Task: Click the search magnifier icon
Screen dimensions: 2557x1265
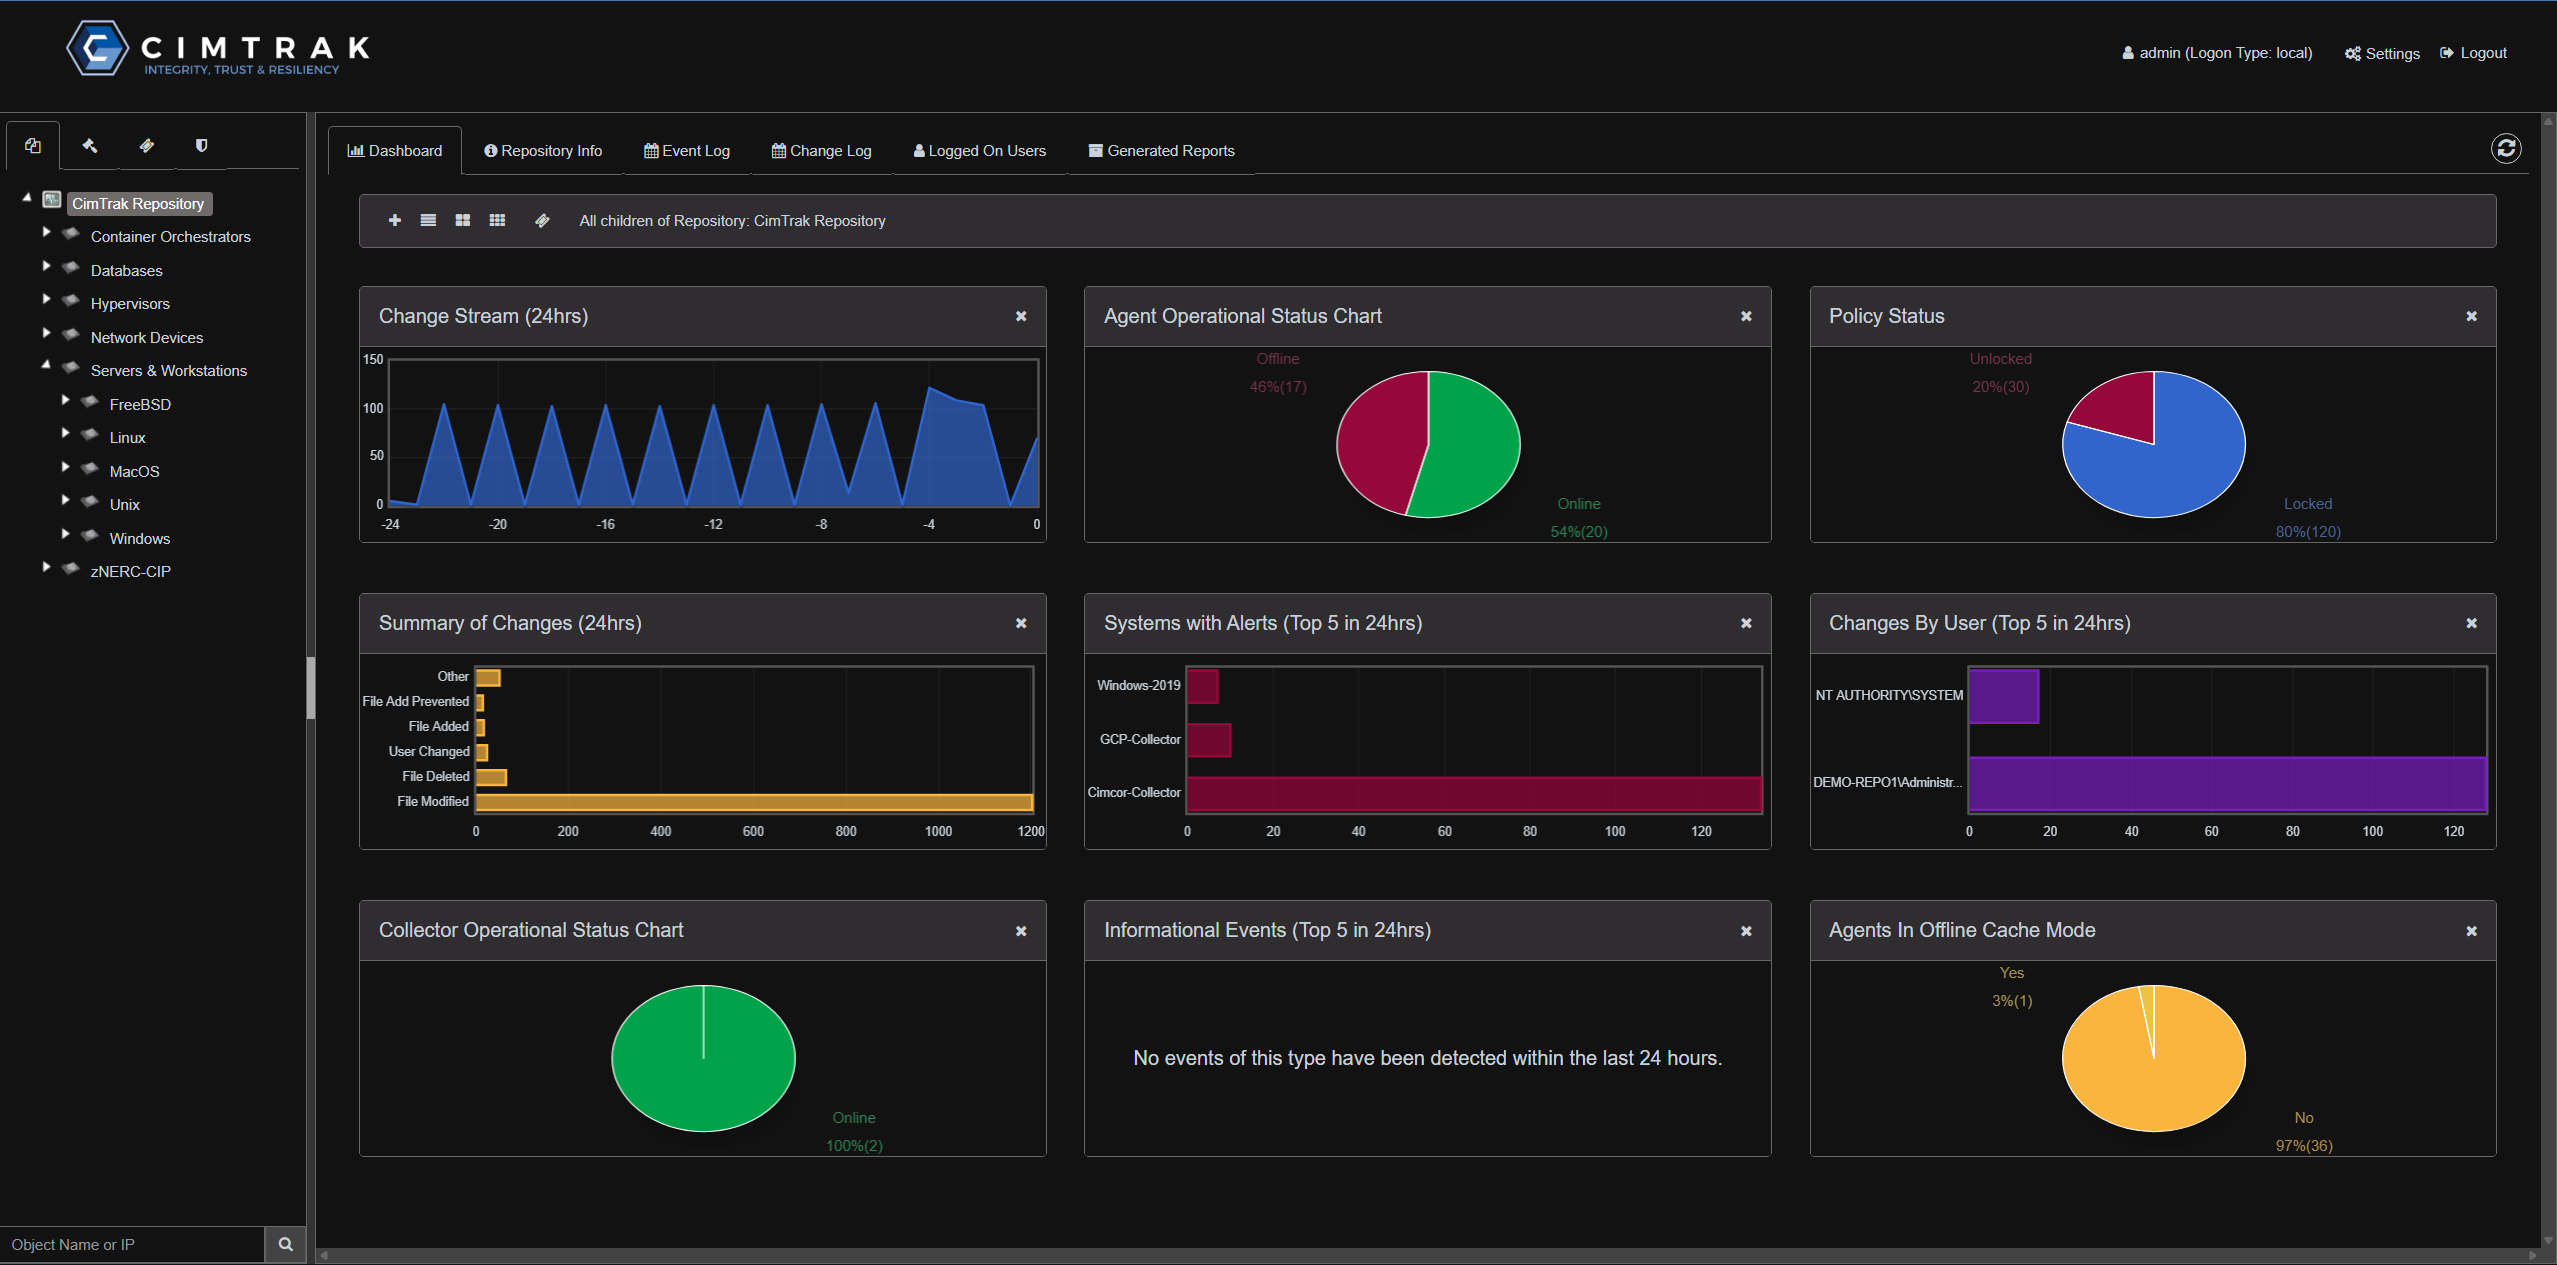Action: [285, 1244]
